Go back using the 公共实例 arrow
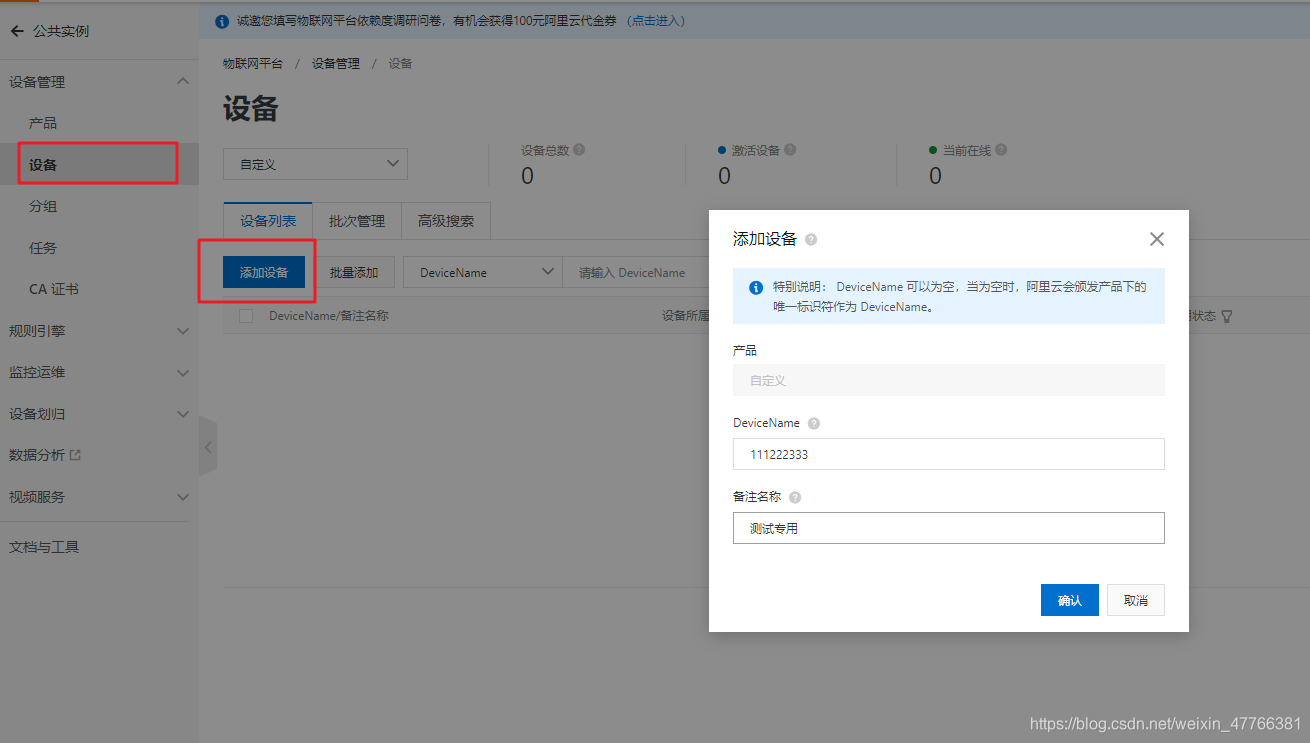The image size is (1310, 743). click(16, 31)
